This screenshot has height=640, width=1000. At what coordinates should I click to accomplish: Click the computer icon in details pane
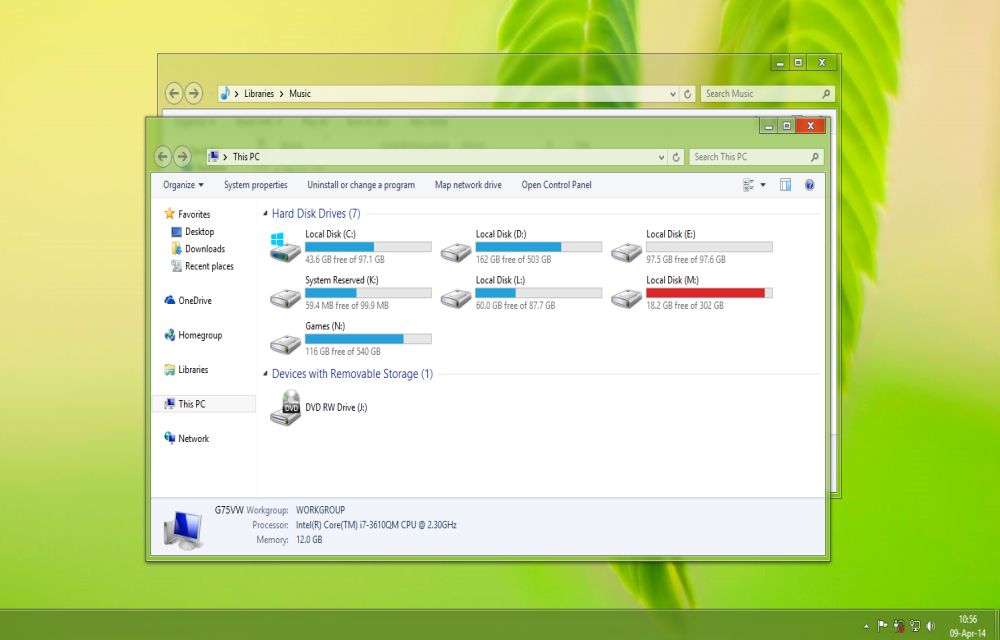(x=184, y=530)
